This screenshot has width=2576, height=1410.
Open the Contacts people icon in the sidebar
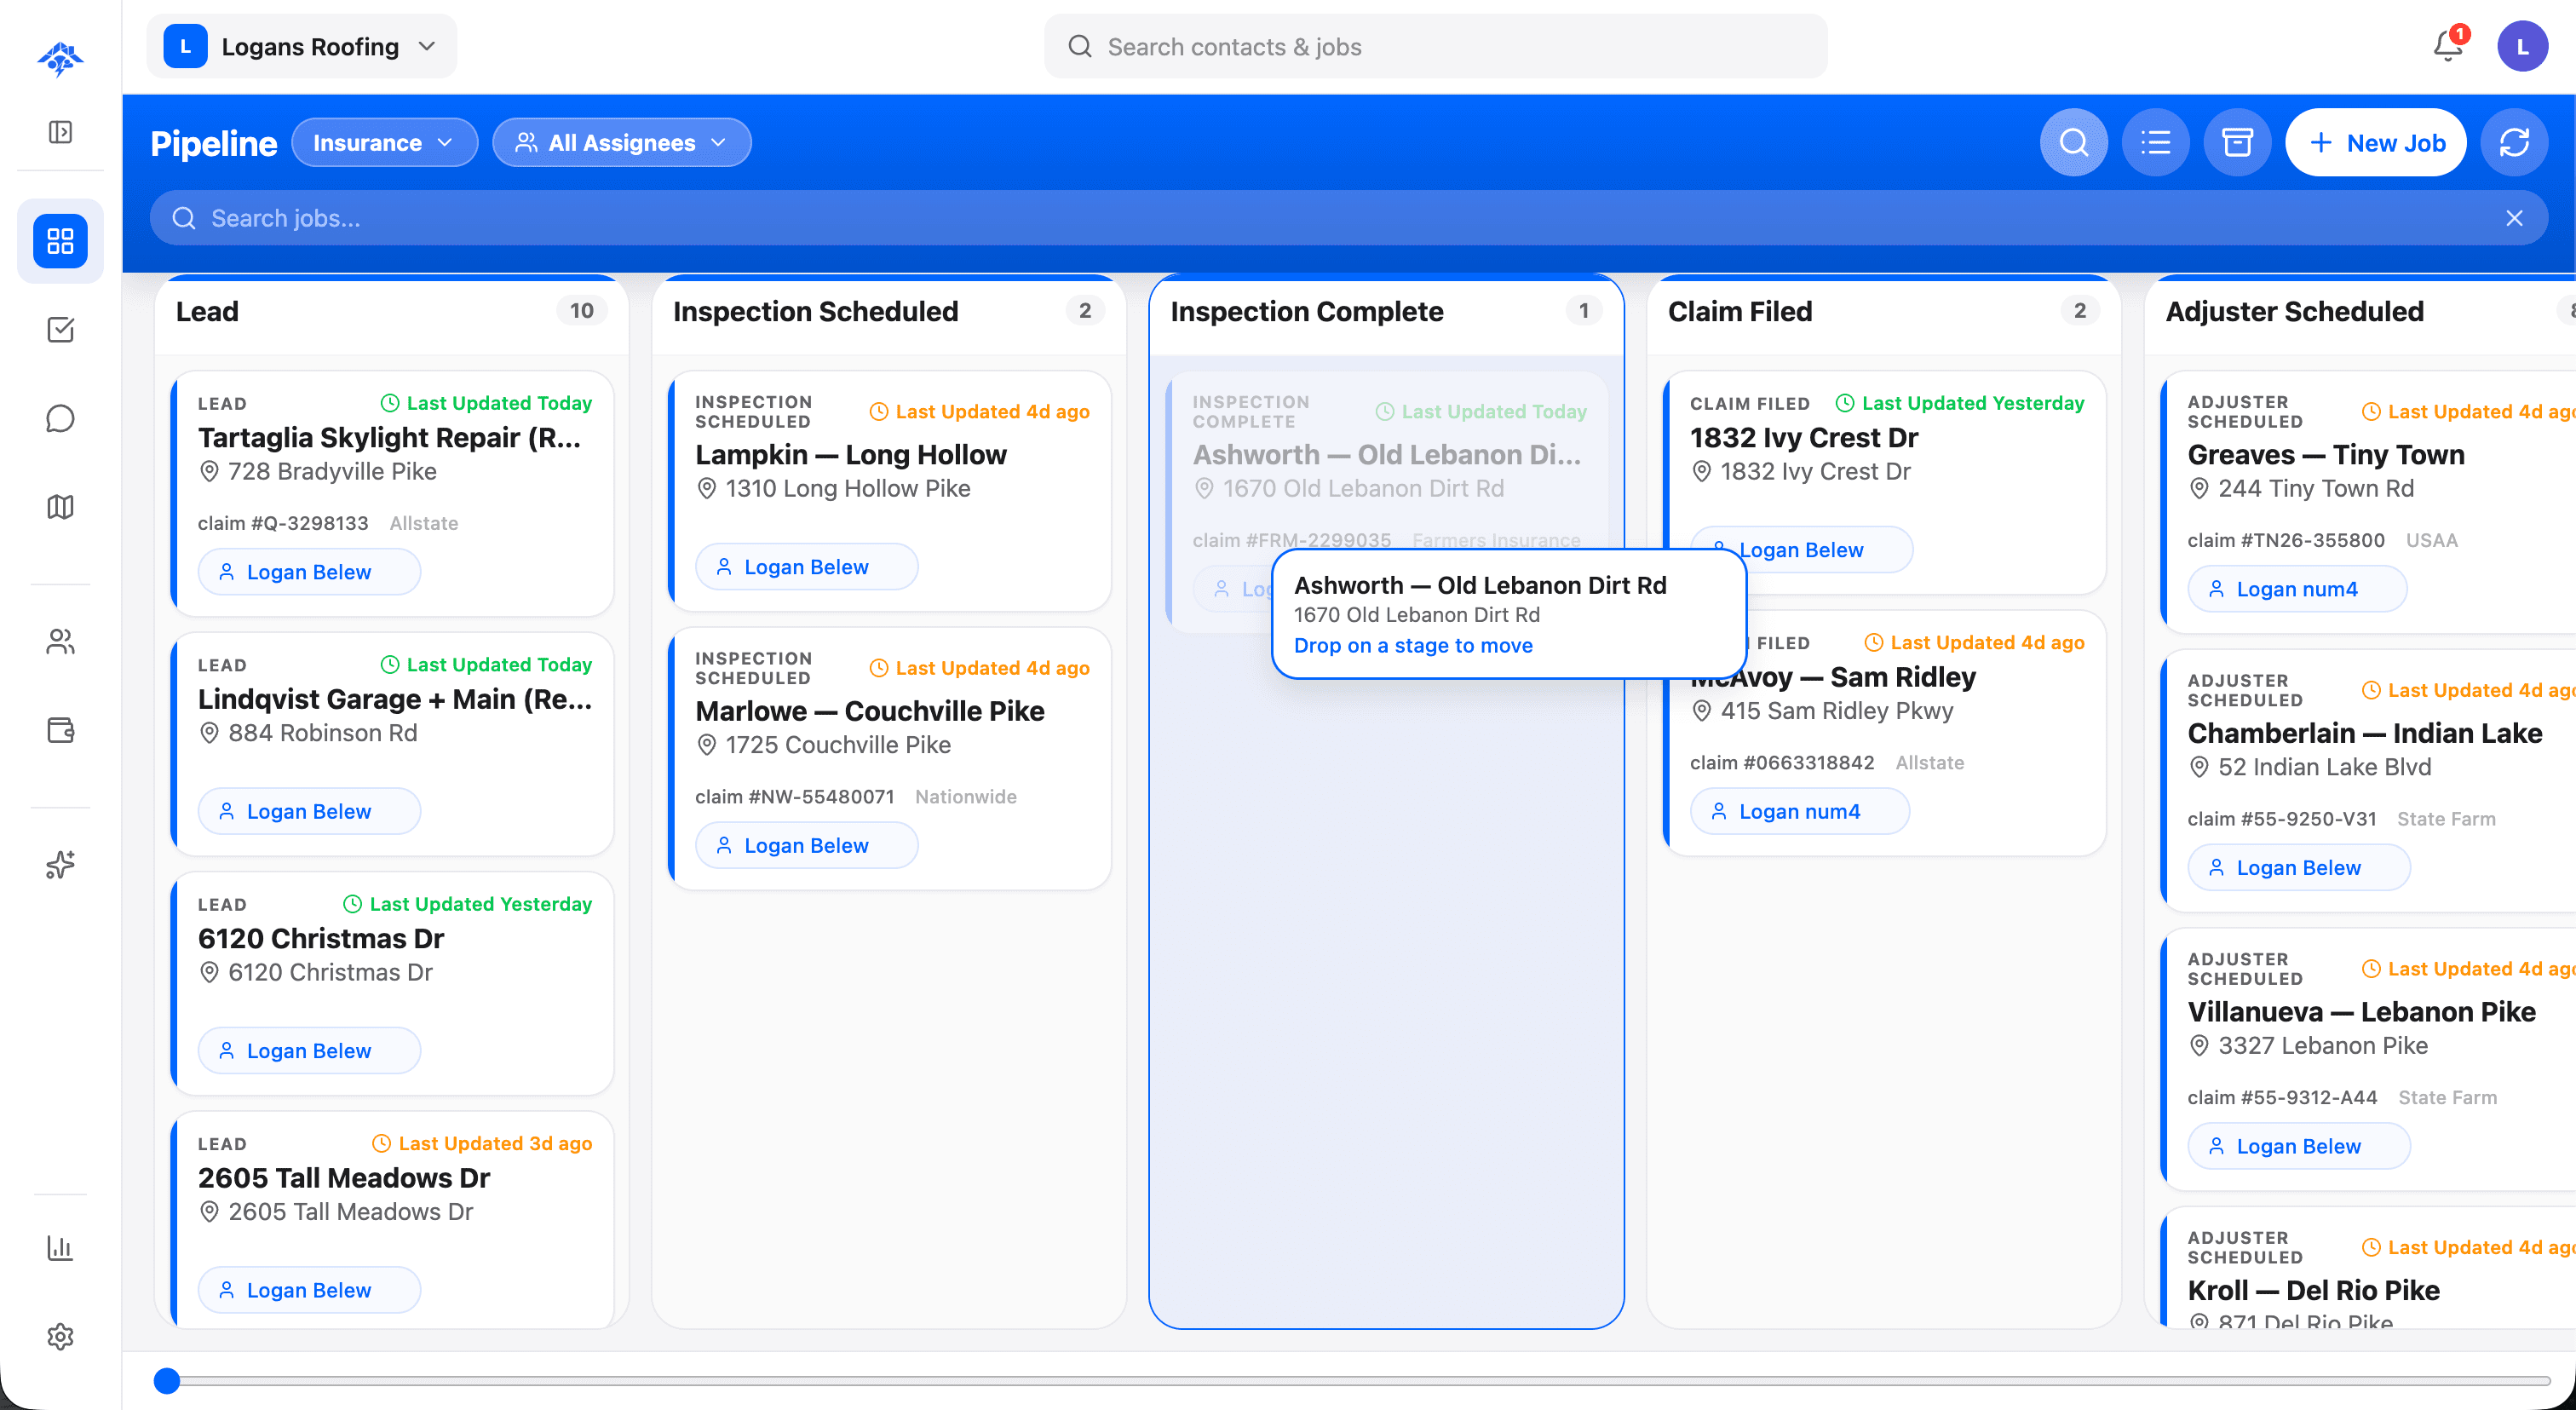60,641
